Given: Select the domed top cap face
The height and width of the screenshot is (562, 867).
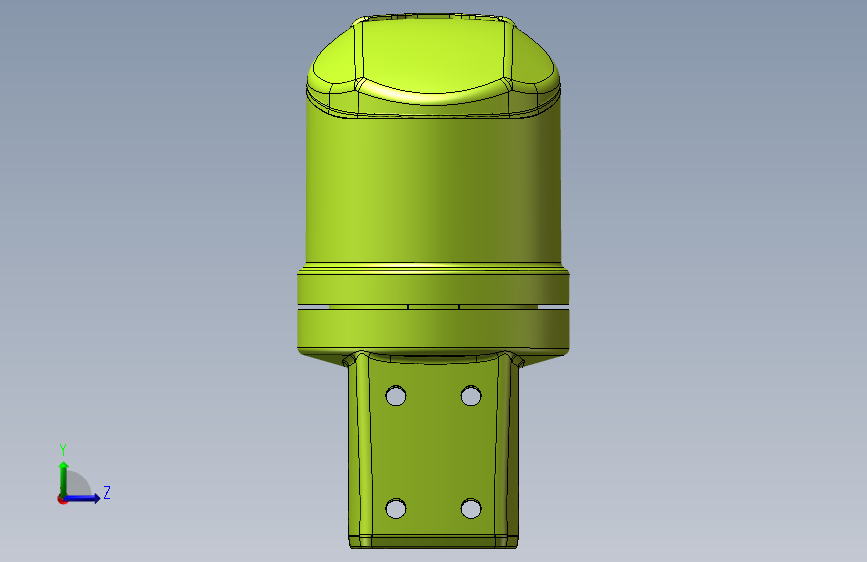Looking at the screenshot, I should tap(434, 55).
